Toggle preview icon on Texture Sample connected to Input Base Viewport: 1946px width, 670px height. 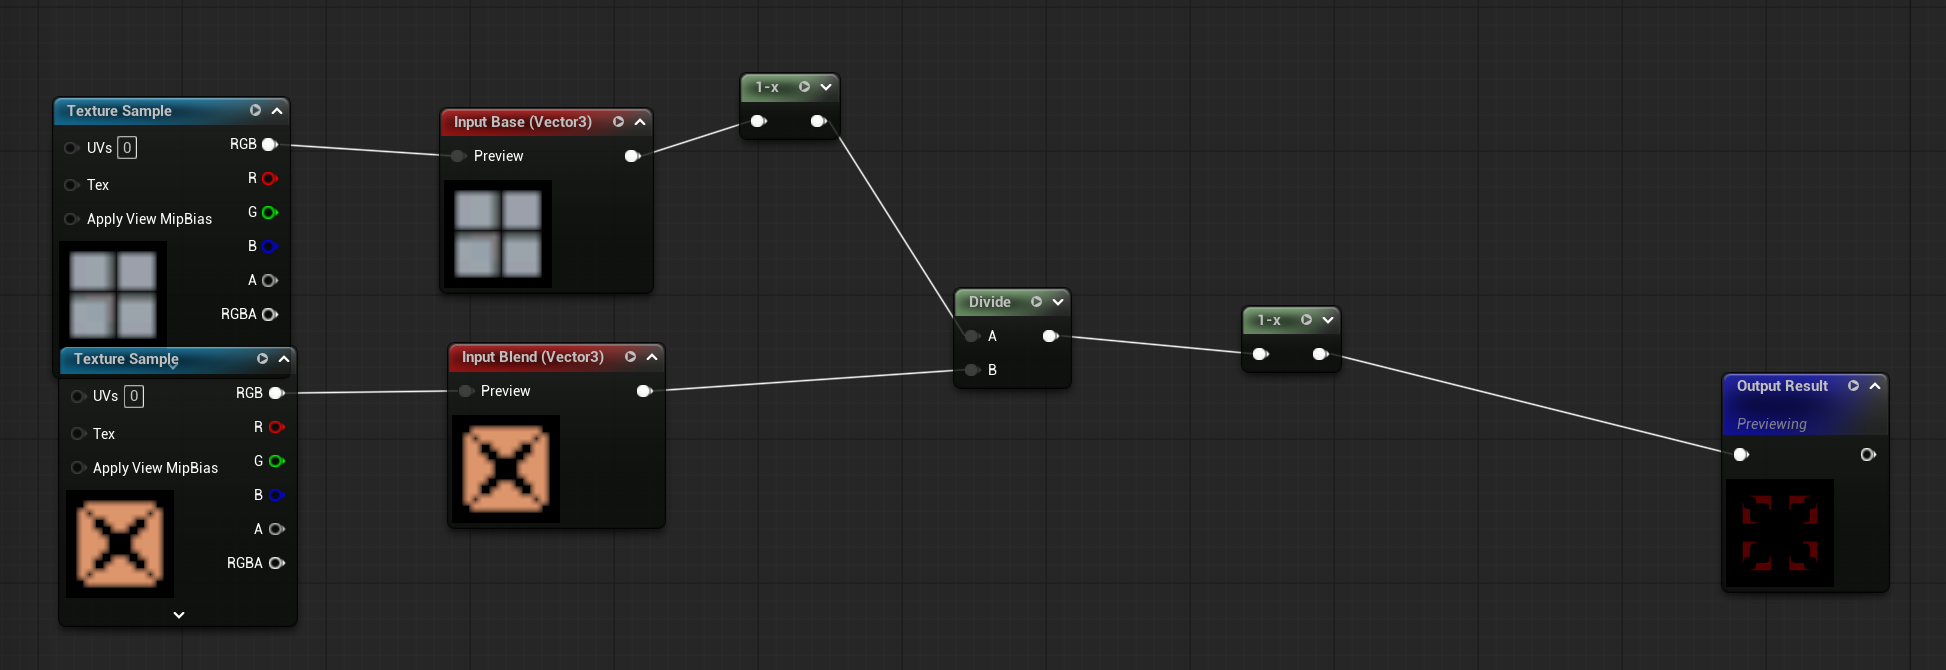(255, 111)
